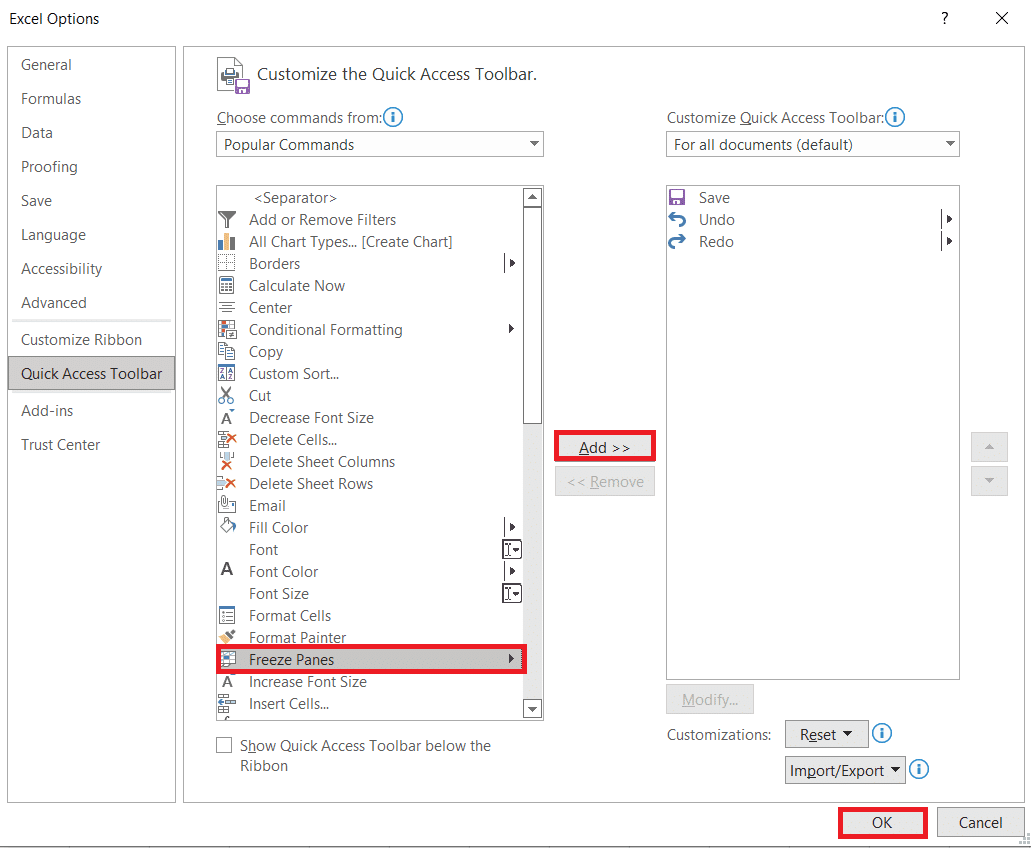Click the info icon beside Choose commands from
This screenshot has height=848, width=1031.
(x=393, y=117)
